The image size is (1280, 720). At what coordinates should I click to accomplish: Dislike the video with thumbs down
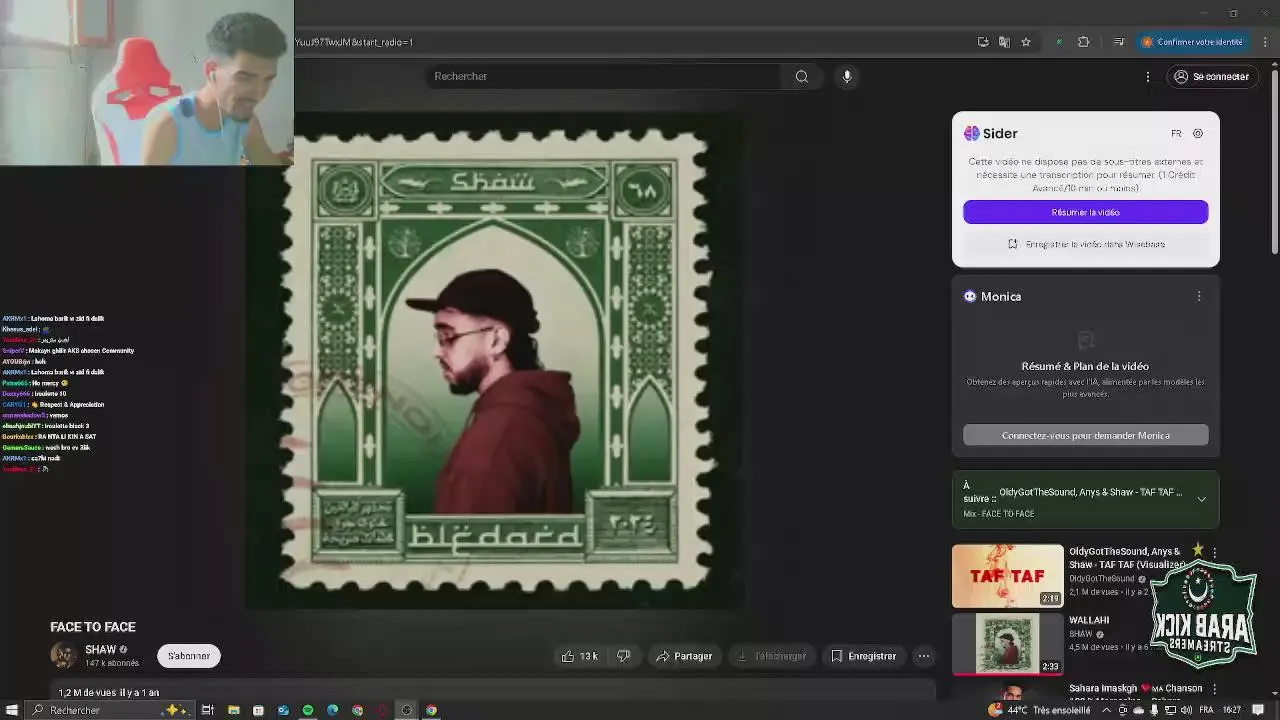(623, 656)
